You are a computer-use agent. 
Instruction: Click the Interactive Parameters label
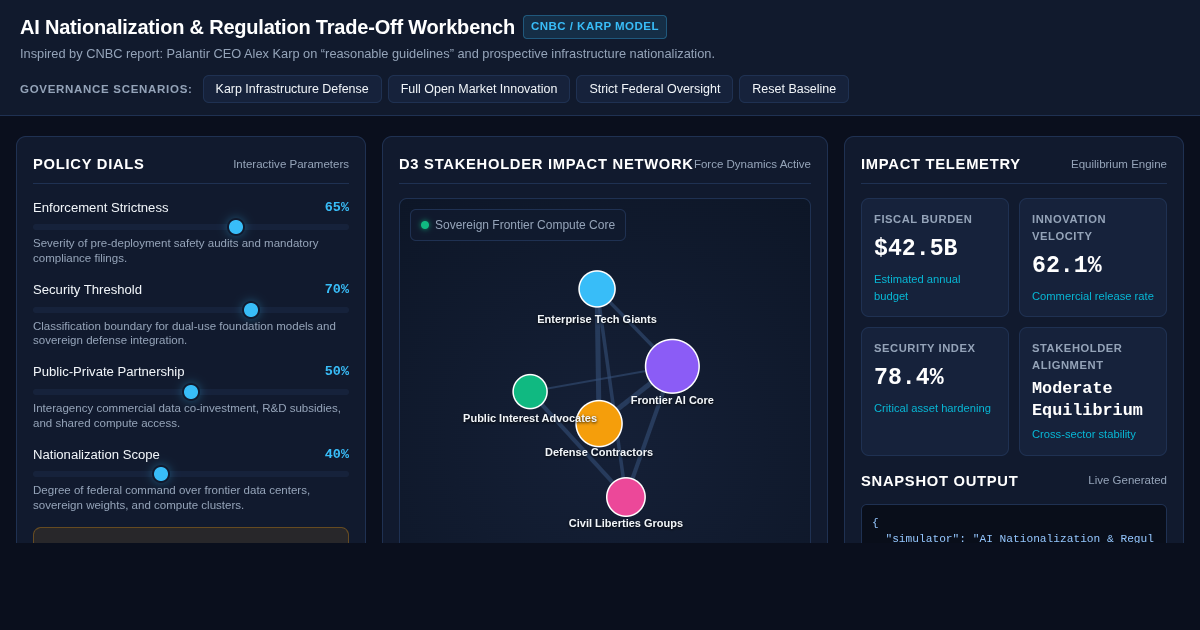click(x=291, y=164)
